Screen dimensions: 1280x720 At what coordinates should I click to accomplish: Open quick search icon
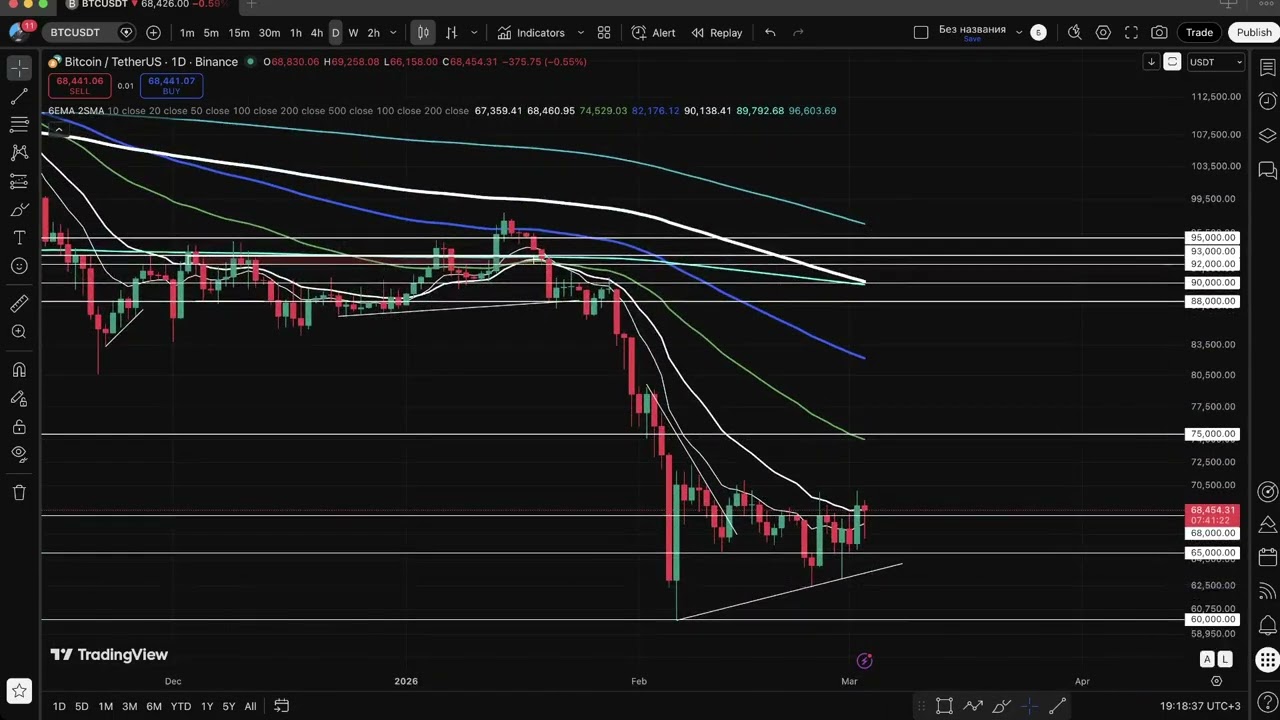(x=1074, y=33)
